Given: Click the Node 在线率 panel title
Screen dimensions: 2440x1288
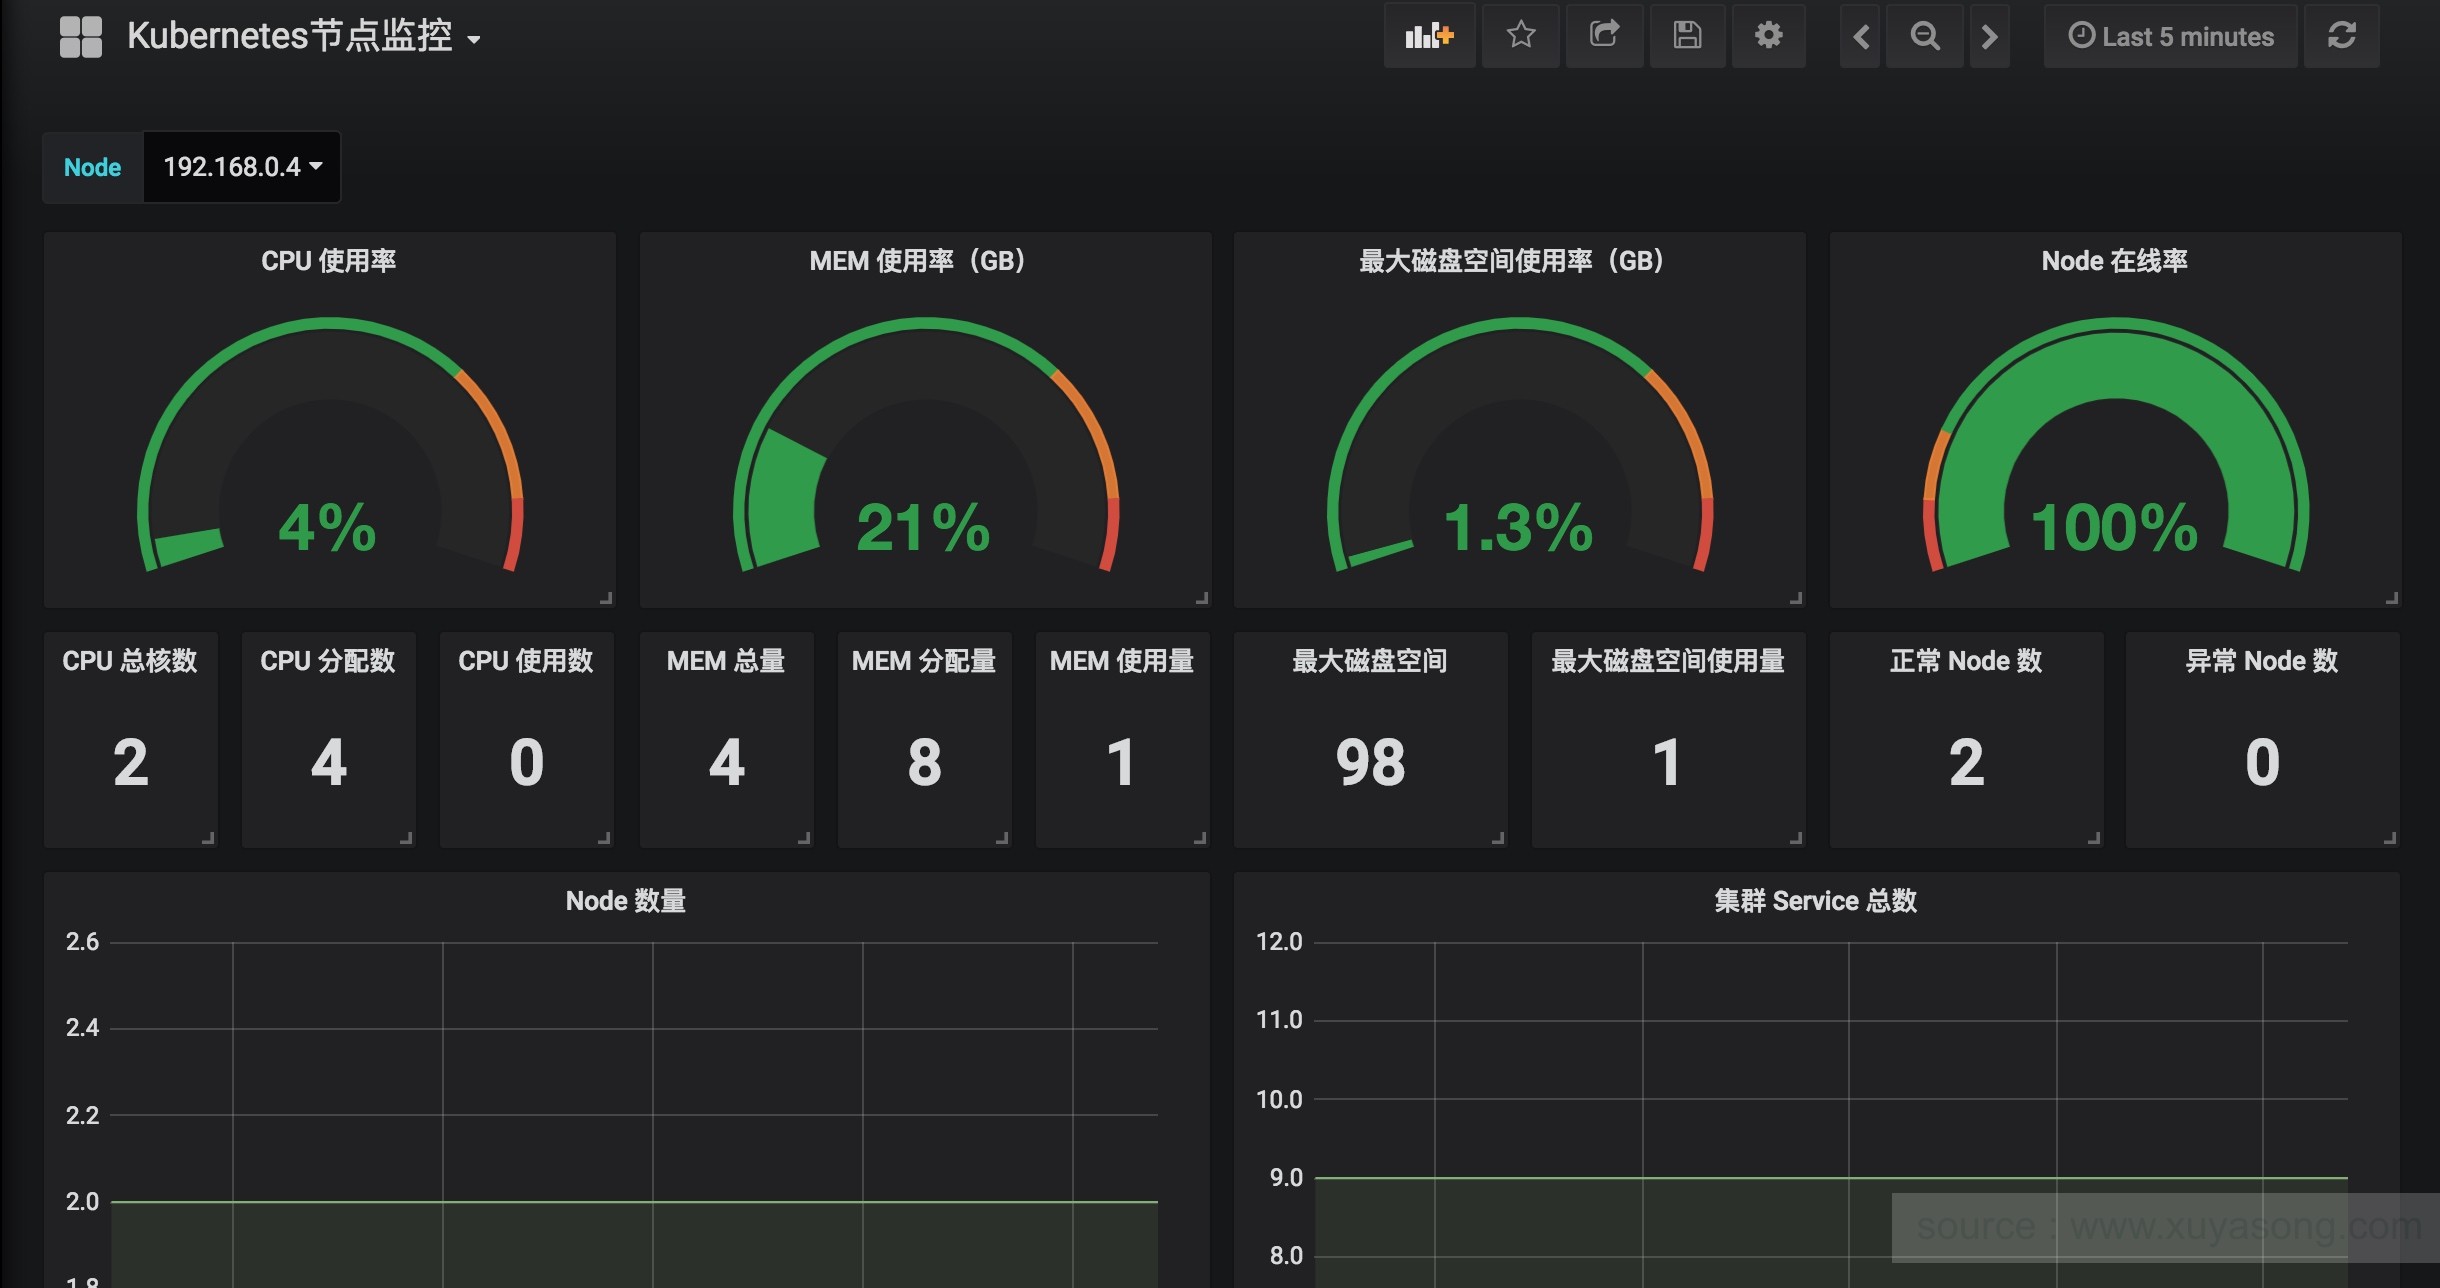Looking at the screenshot, I should (2114, 261).
